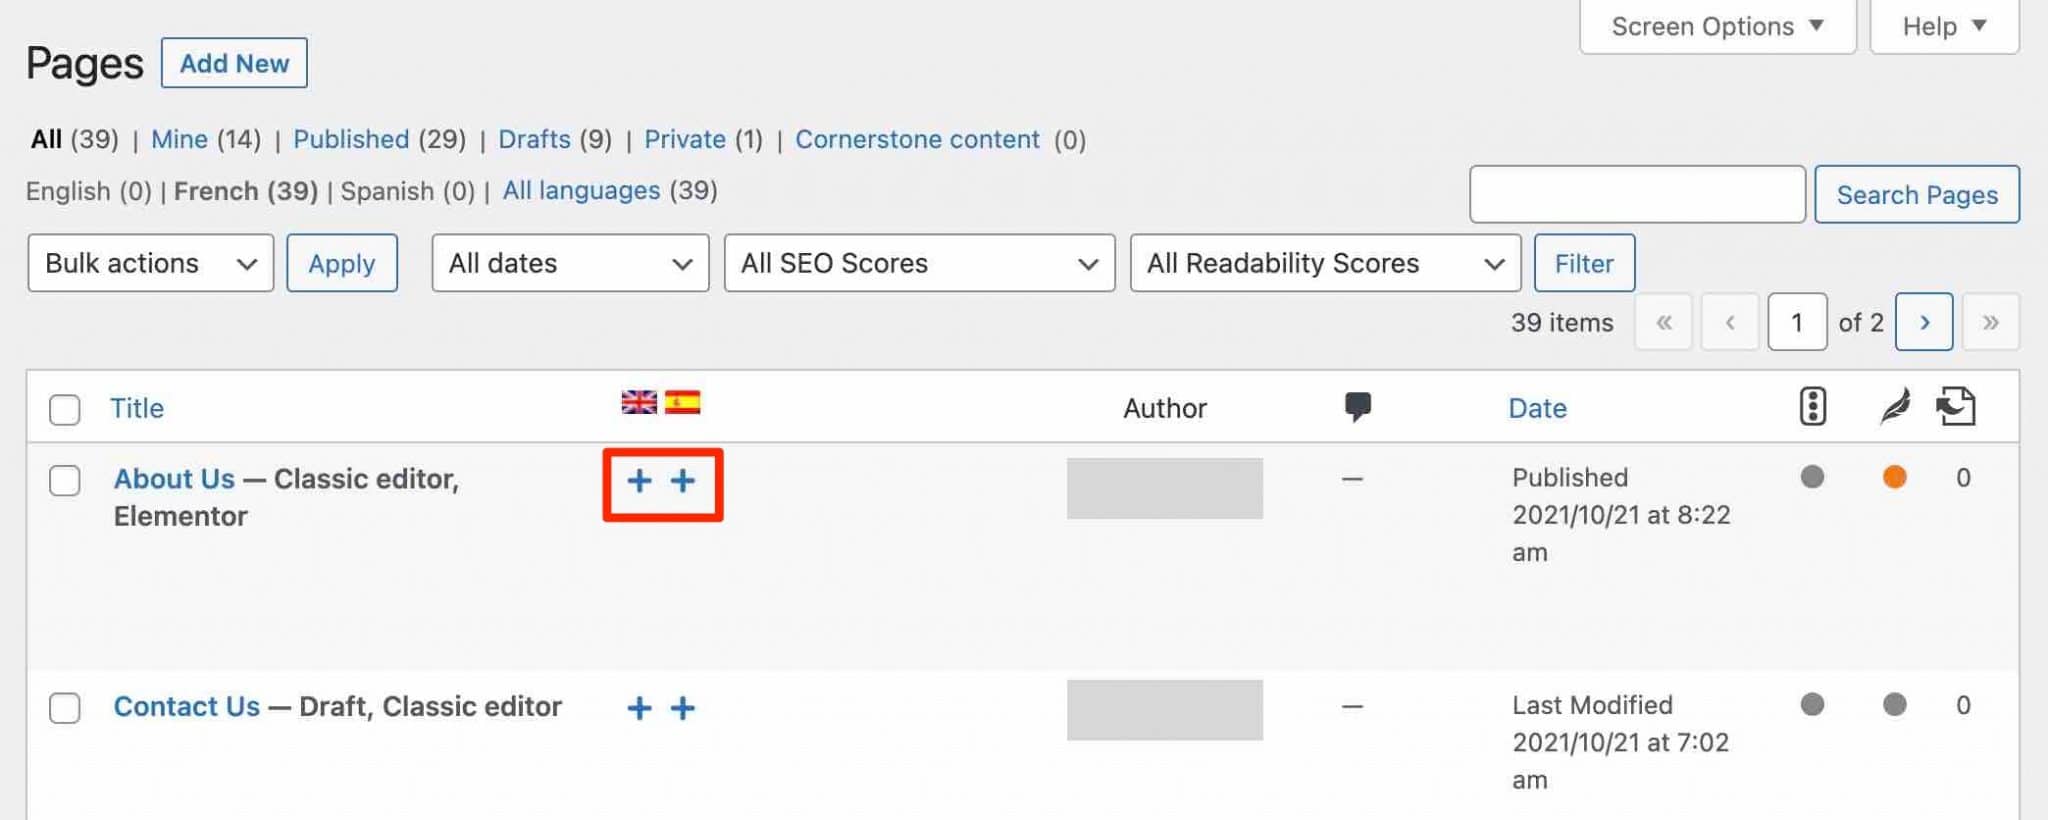
Task: Open the All Readability Scores dropdown
Action: point(1325,263)
